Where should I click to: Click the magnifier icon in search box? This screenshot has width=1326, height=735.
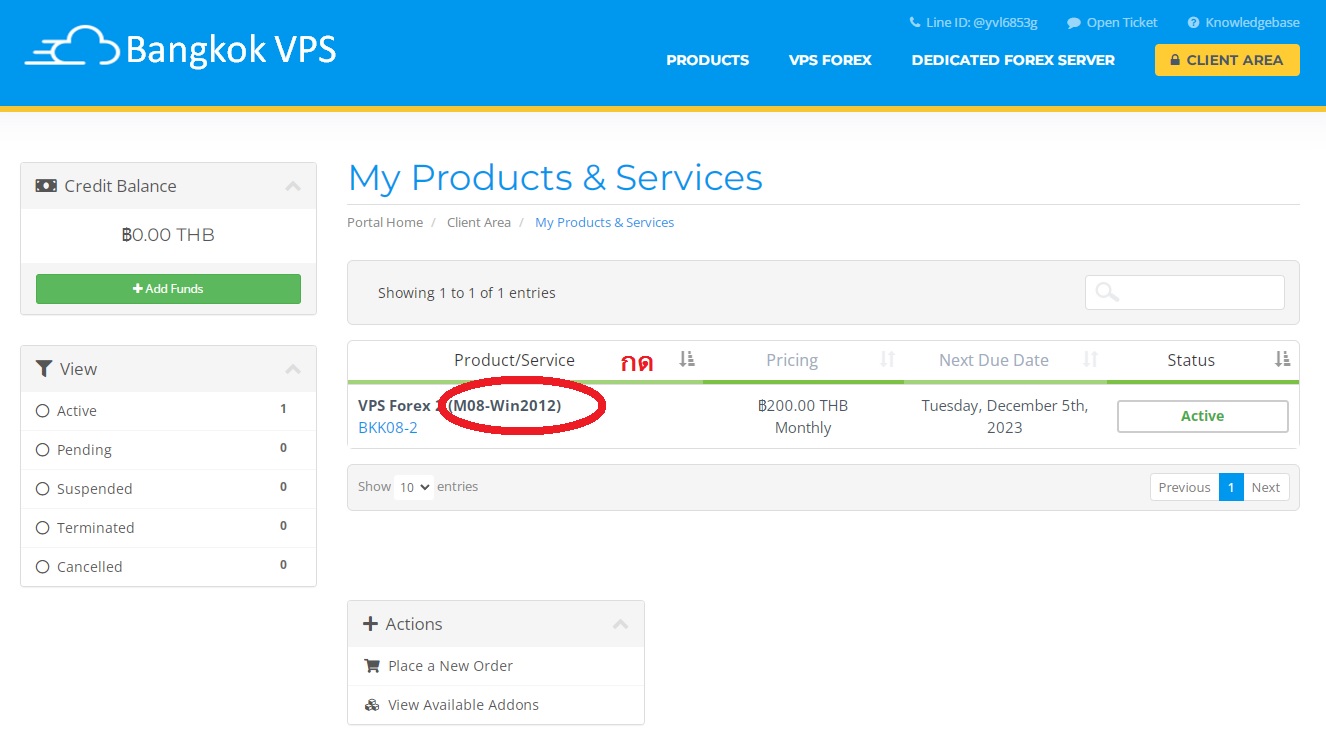tap(1107, 292)
